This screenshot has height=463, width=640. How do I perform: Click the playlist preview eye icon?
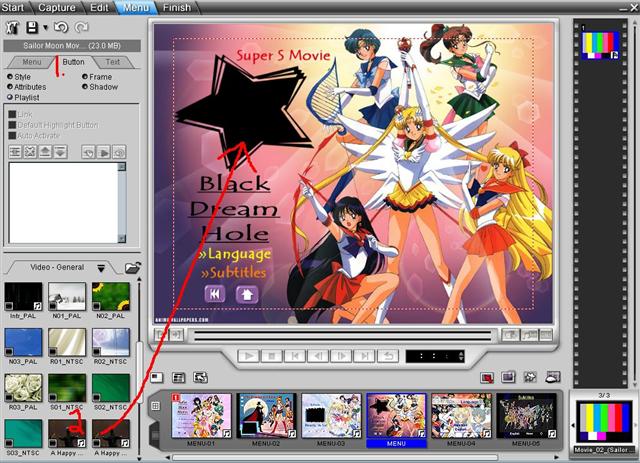tap(119, 152)
